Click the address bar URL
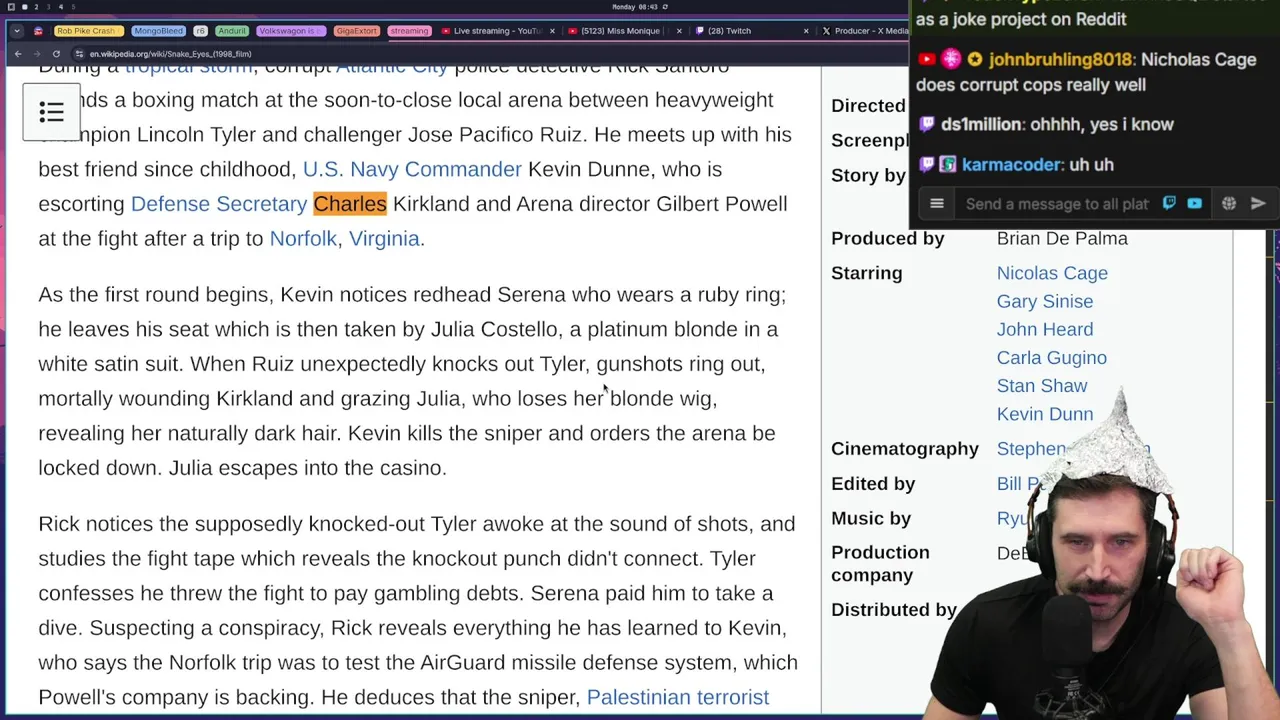 pyautogui.click(x=170, y=54)
